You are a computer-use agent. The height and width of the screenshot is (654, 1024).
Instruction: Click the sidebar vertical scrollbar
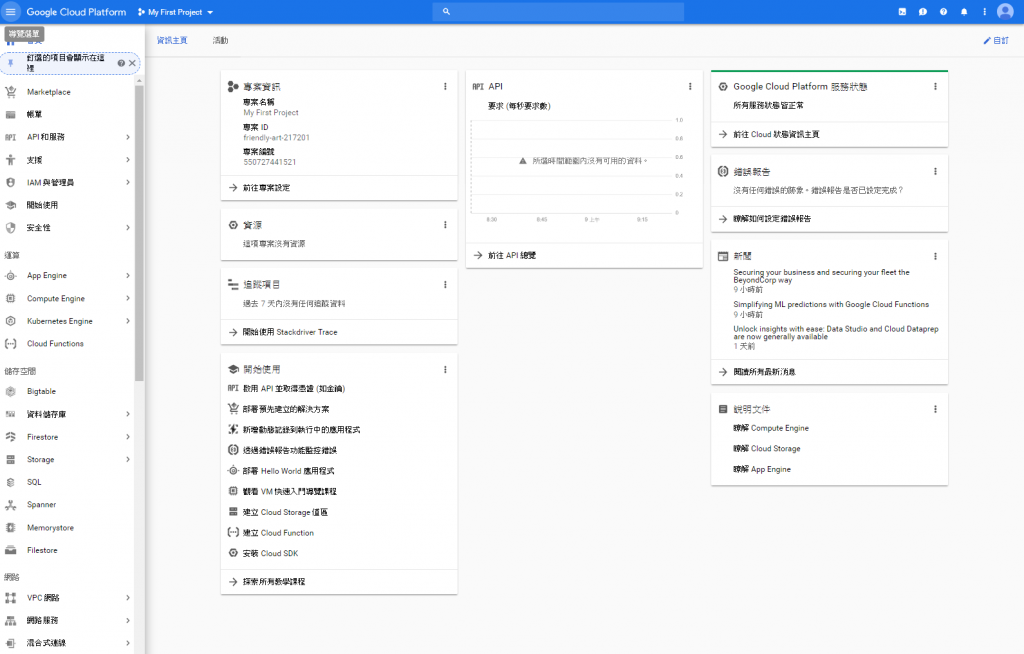[139, 233]
